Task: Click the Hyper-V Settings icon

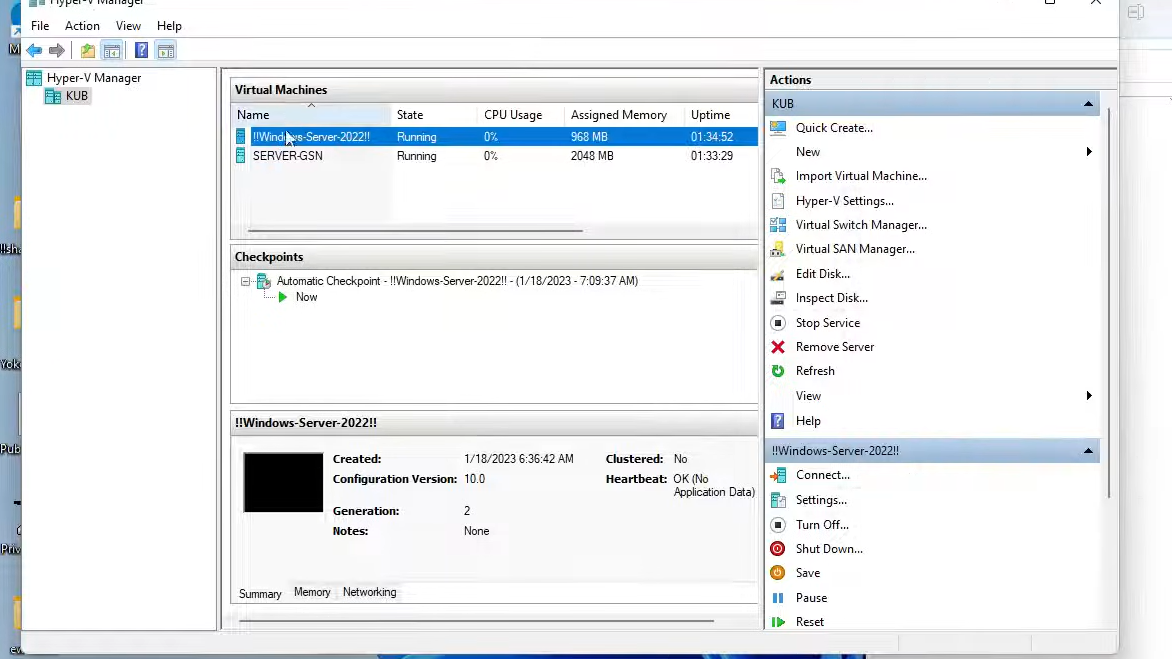Action: 778,201
